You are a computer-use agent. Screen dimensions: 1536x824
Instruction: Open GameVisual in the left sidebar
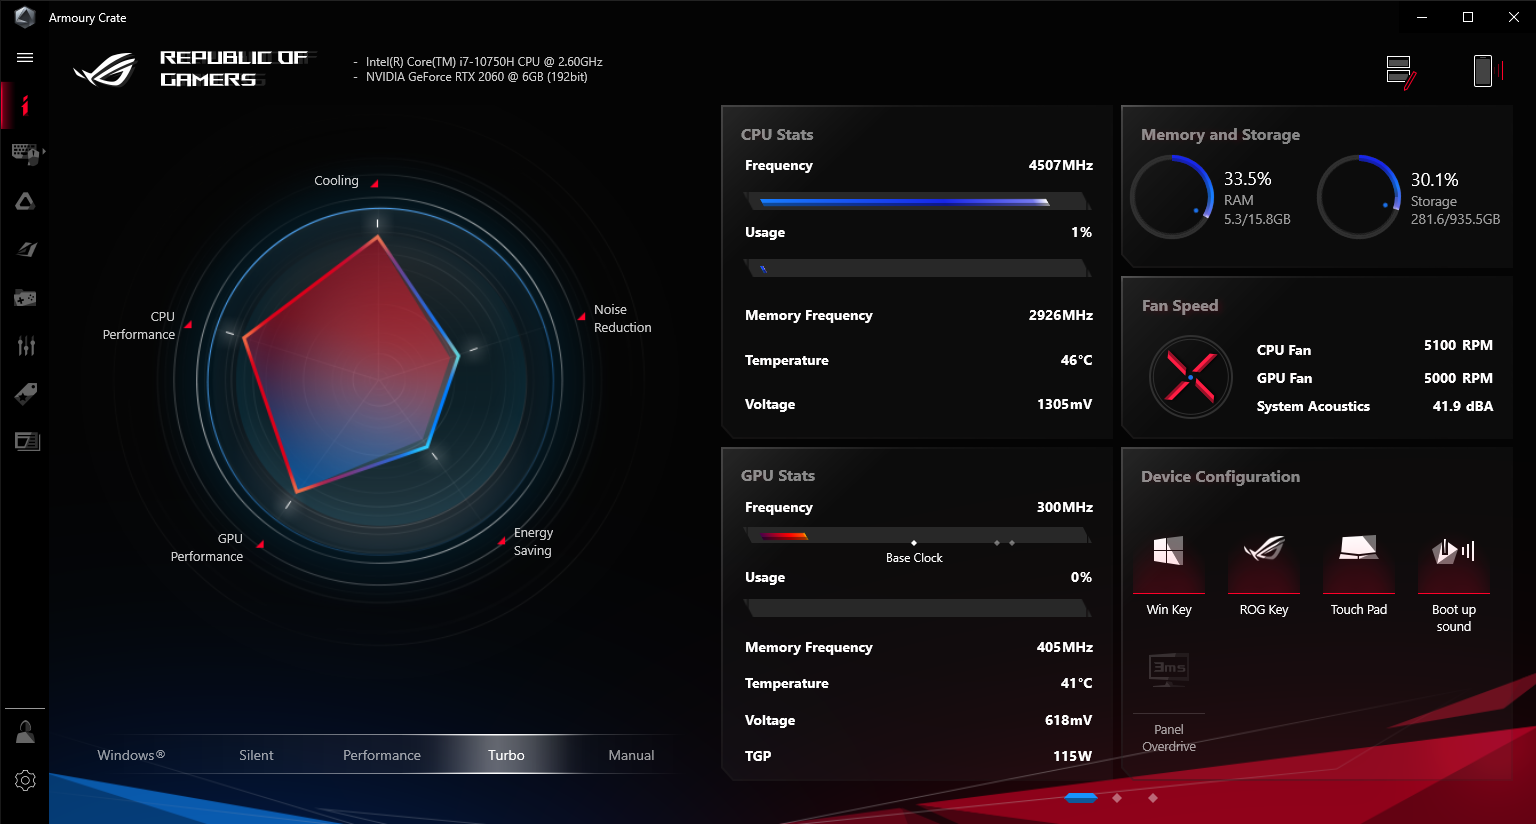26,249
